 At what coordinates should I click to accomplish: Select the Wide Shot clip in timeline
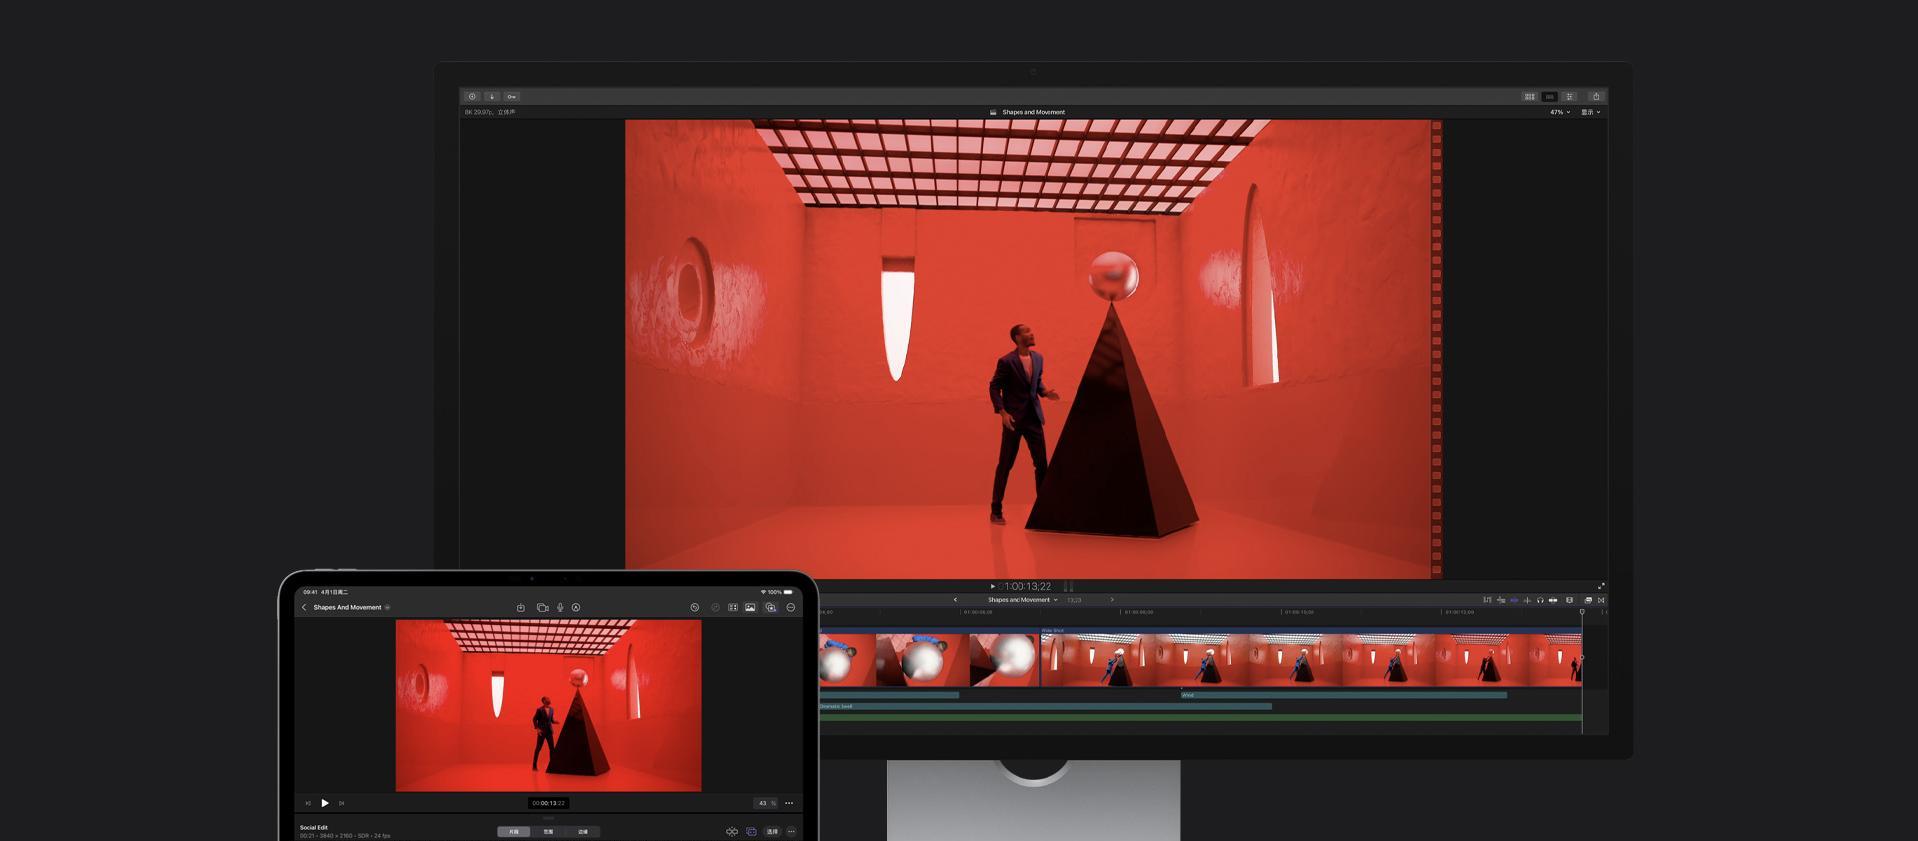point(1311,659)
